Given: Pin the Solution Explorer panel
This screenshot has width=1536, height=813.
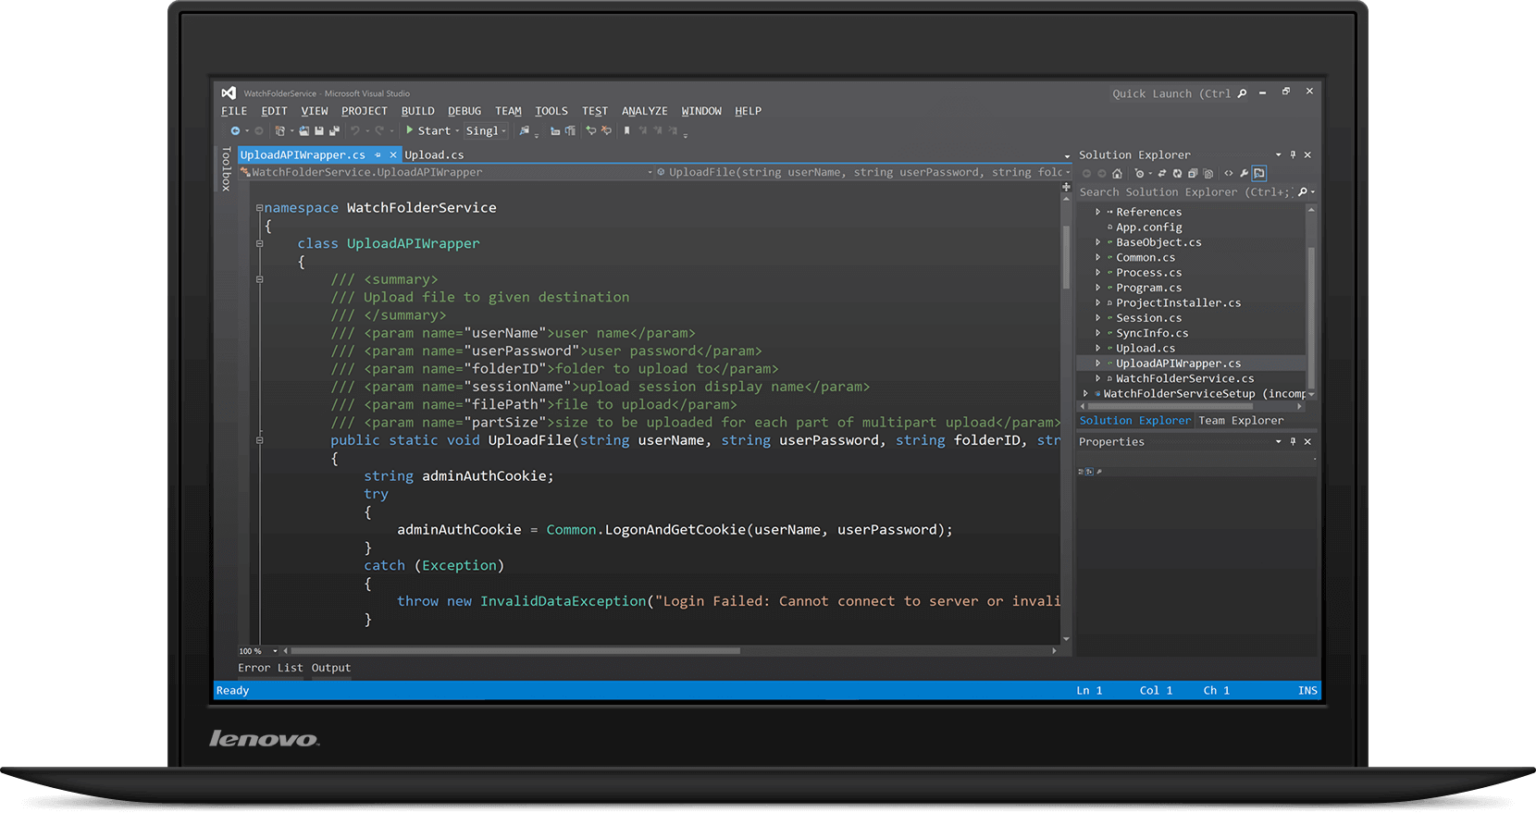Looking at the screenshot, I should point(1295,155).
